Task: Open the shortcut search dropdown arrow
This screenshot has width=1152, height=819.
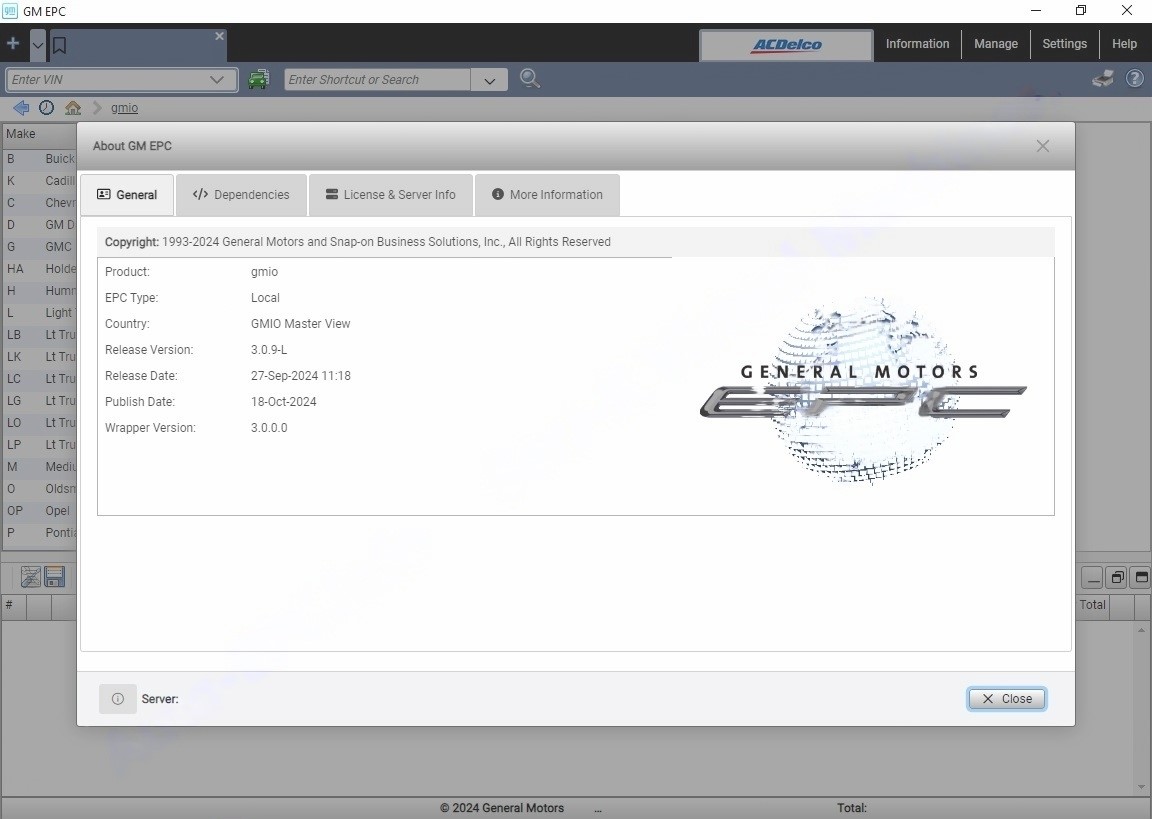Action: pos(489,79)
